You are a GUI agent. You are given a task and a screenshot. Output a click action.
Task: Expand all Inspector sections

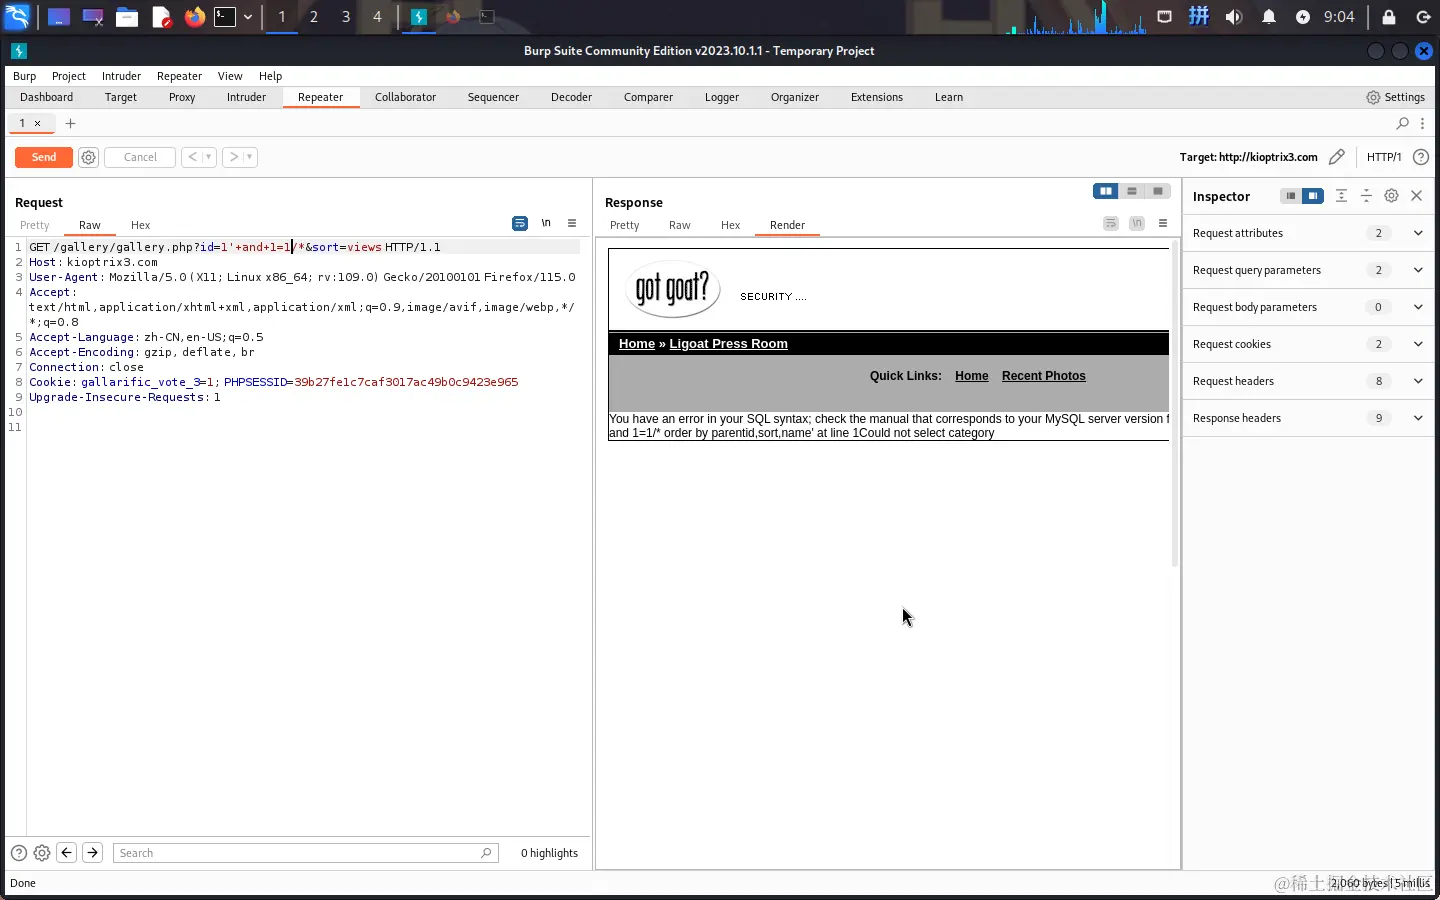tap(1341, 196)
